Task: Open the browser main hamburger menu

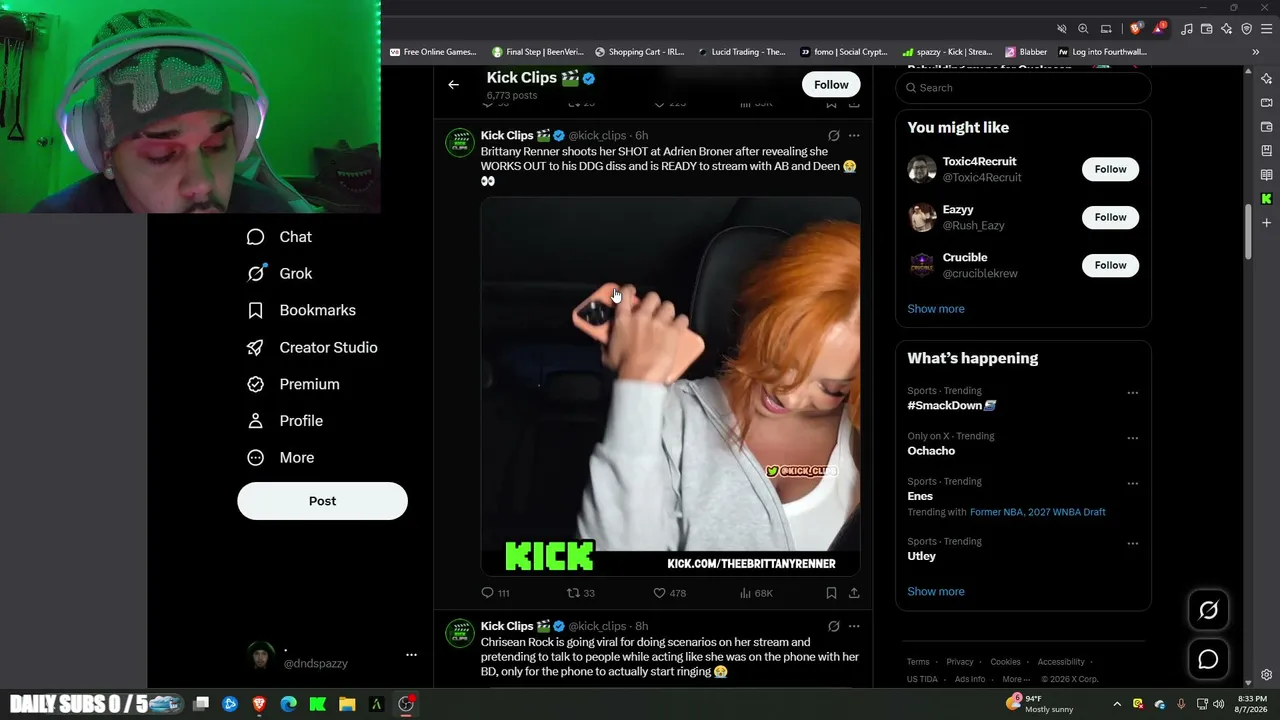Action: [x=1266, y=29]
